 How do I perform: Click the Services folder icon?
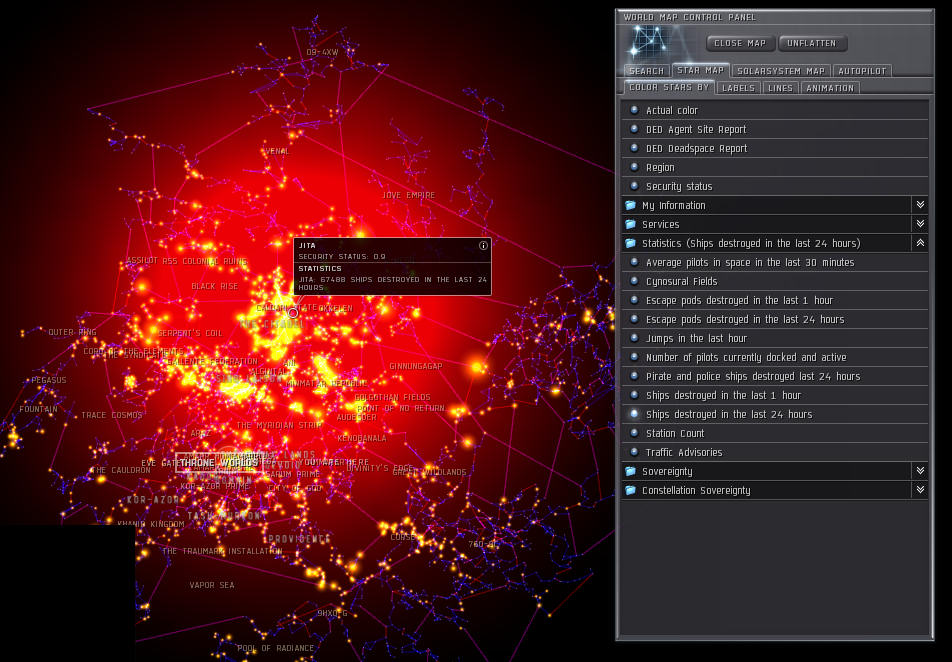point(631,224)
